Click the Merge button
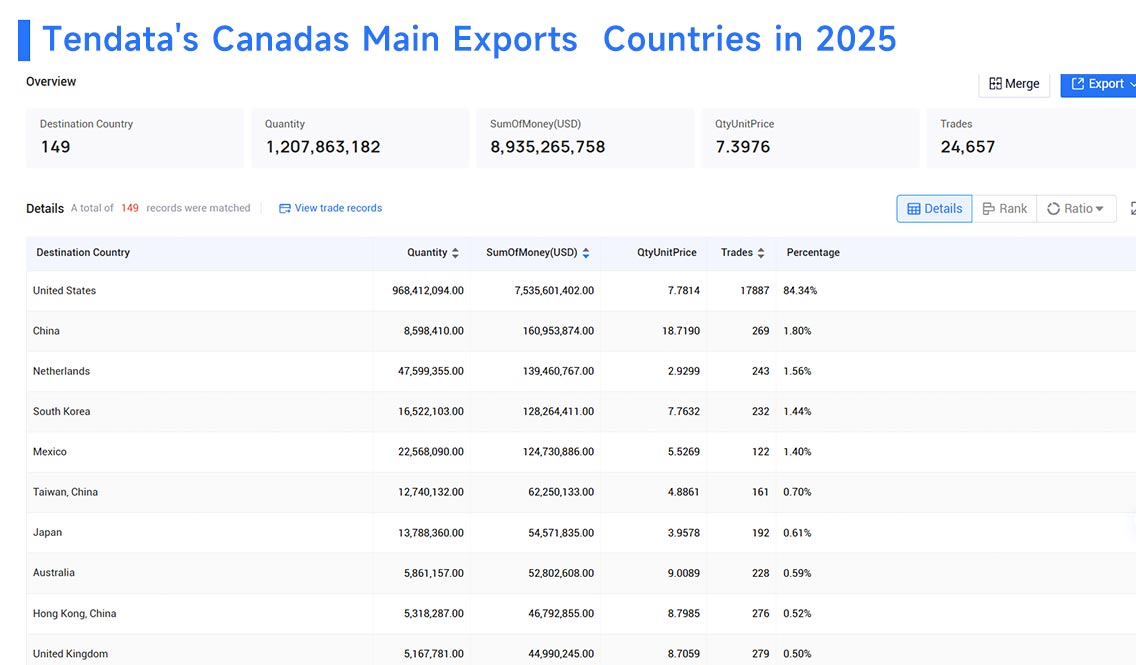The height and width of the screenshot is (665, 1136). click(x=1014, y=84)
